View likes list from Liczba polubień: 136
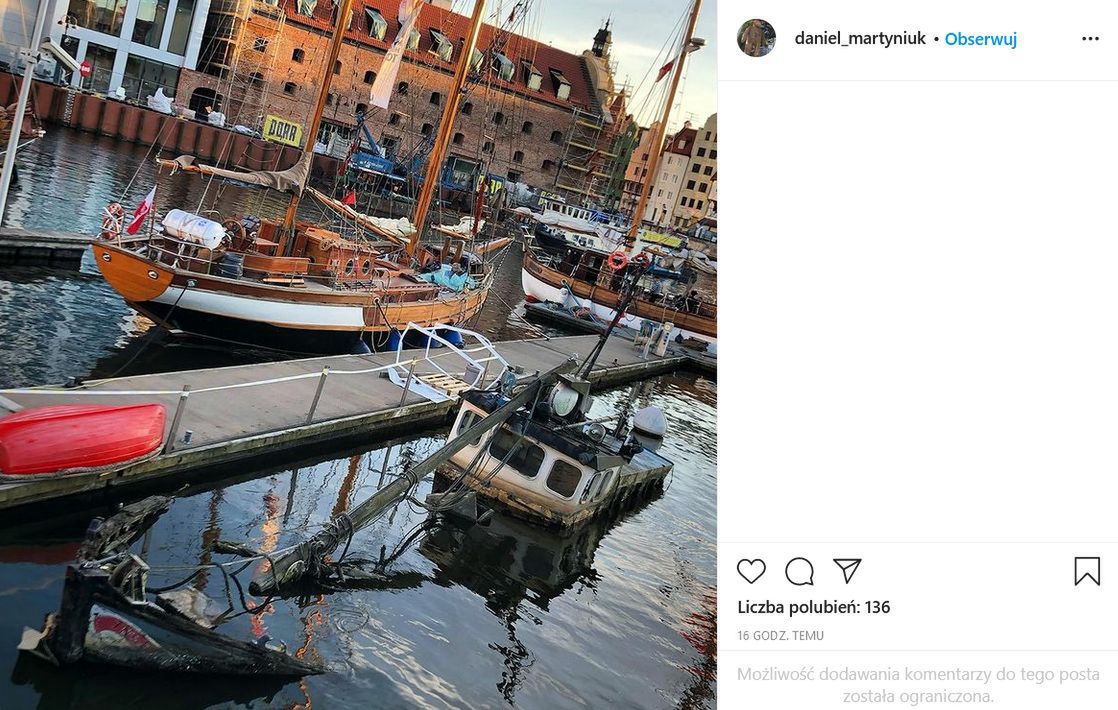1118x710 pixels. (x=813, y=607)
